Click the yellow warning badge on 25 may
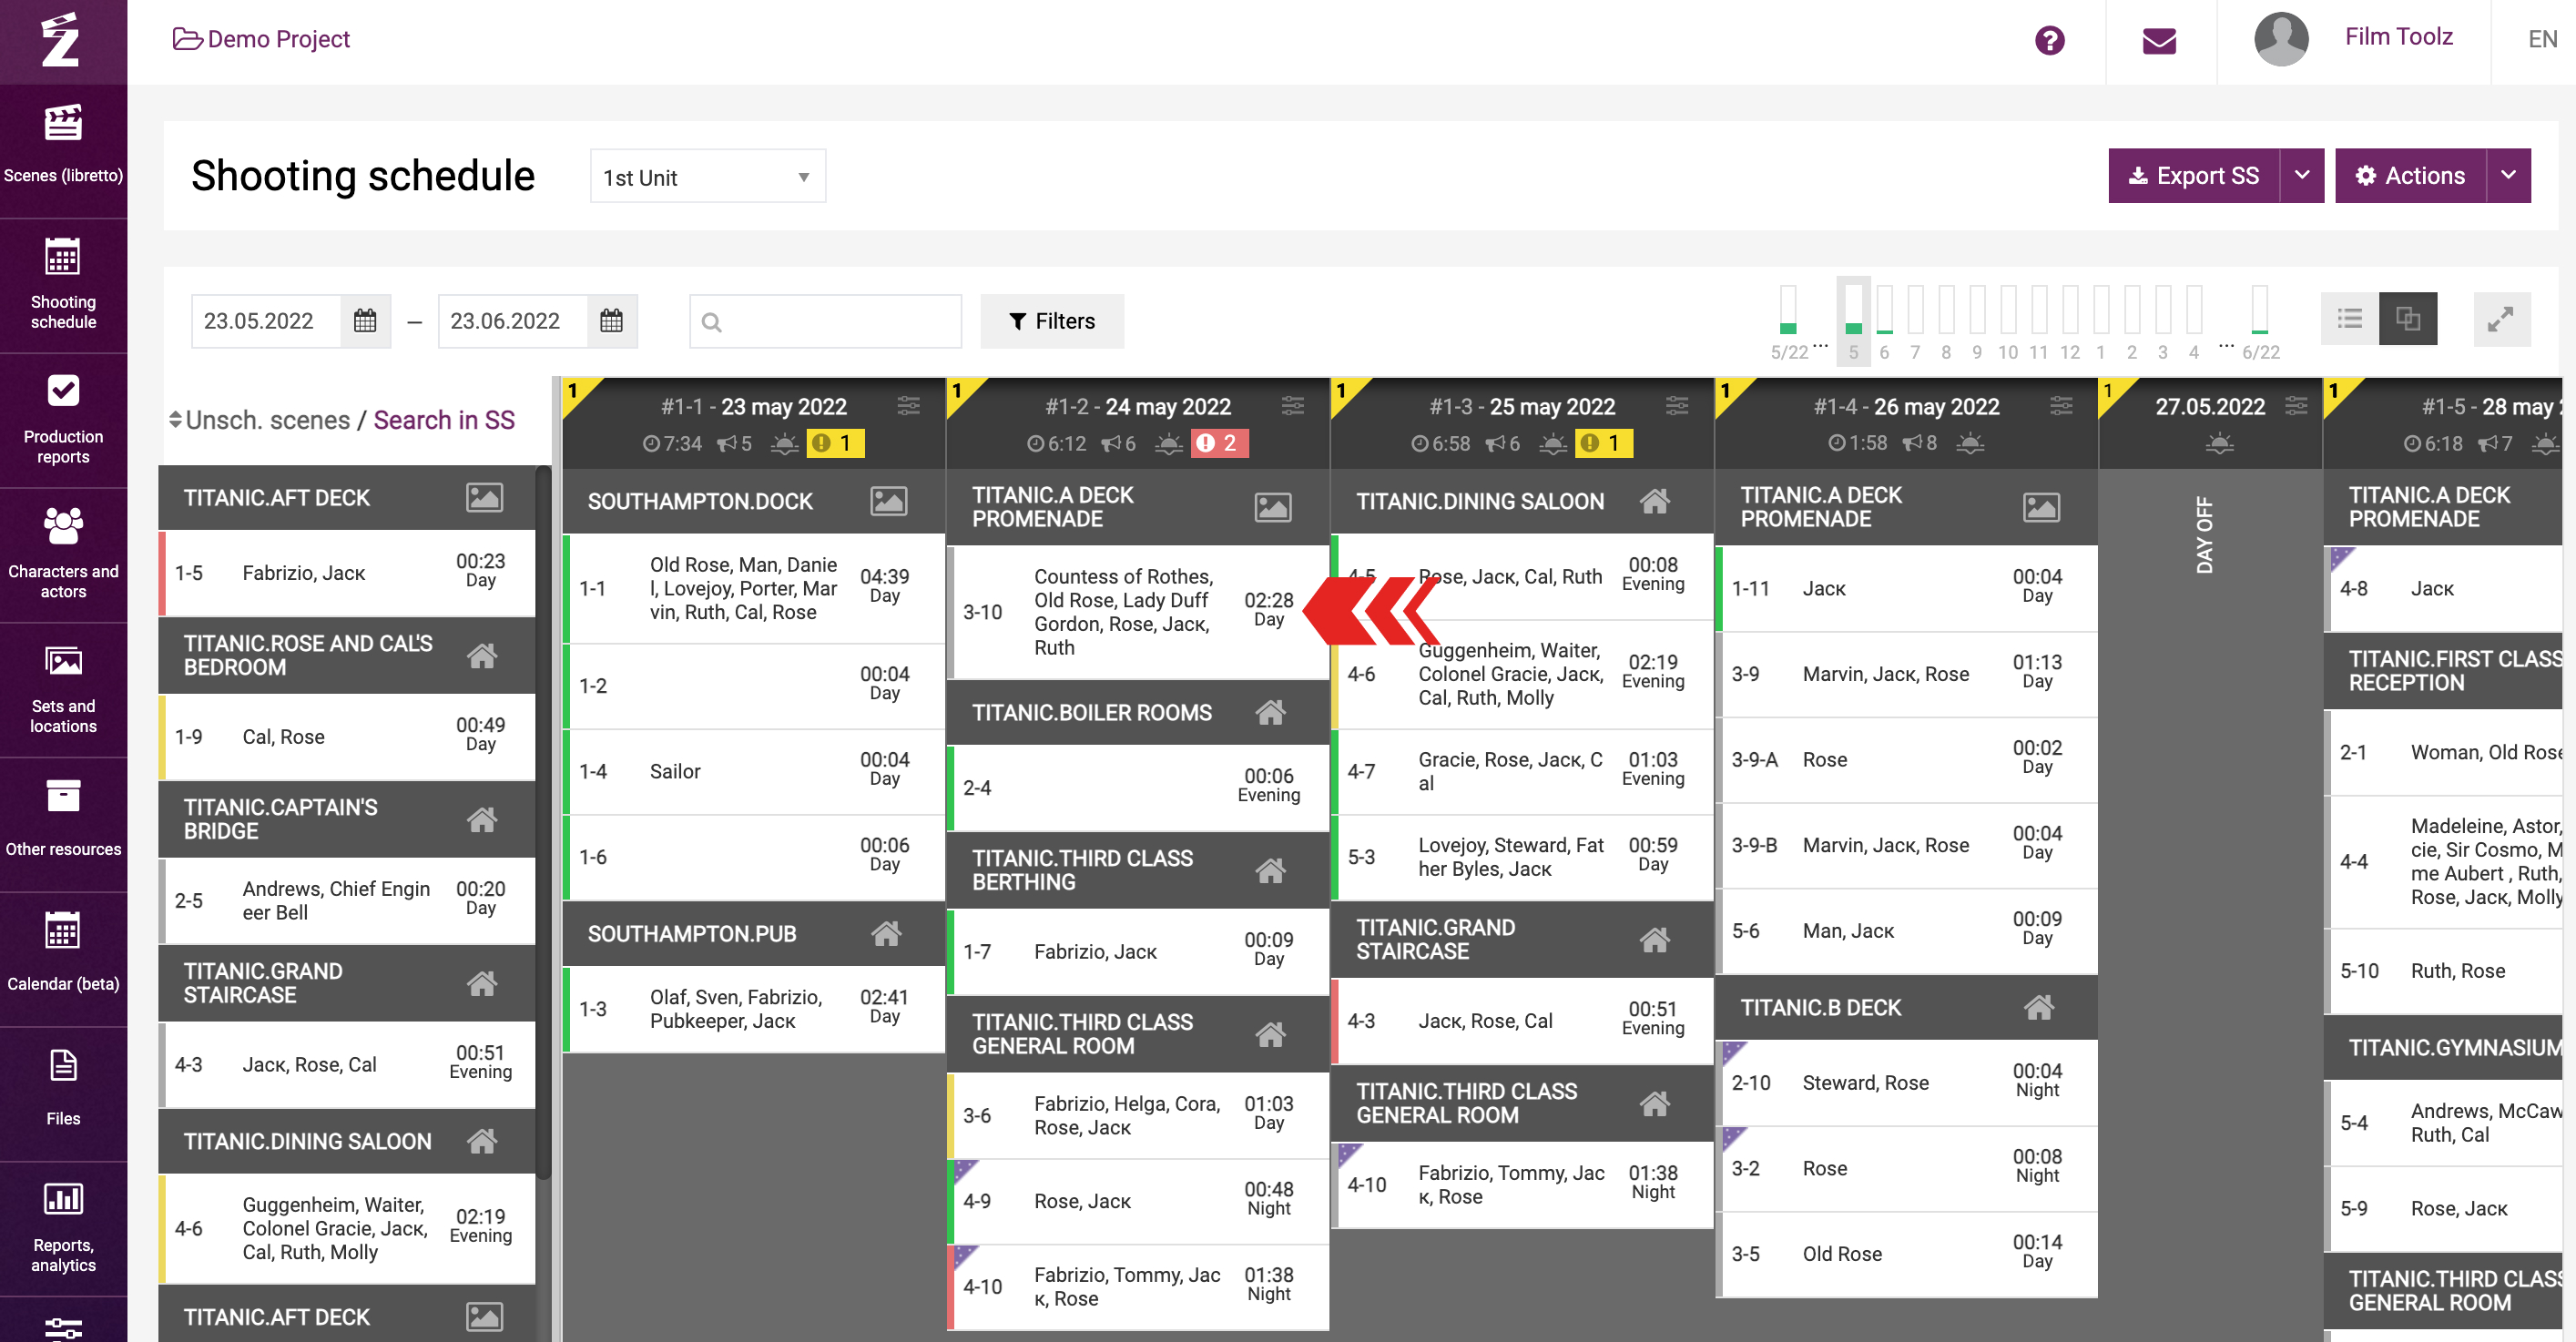2576x1342 pixels. [x=1603, y=443]
